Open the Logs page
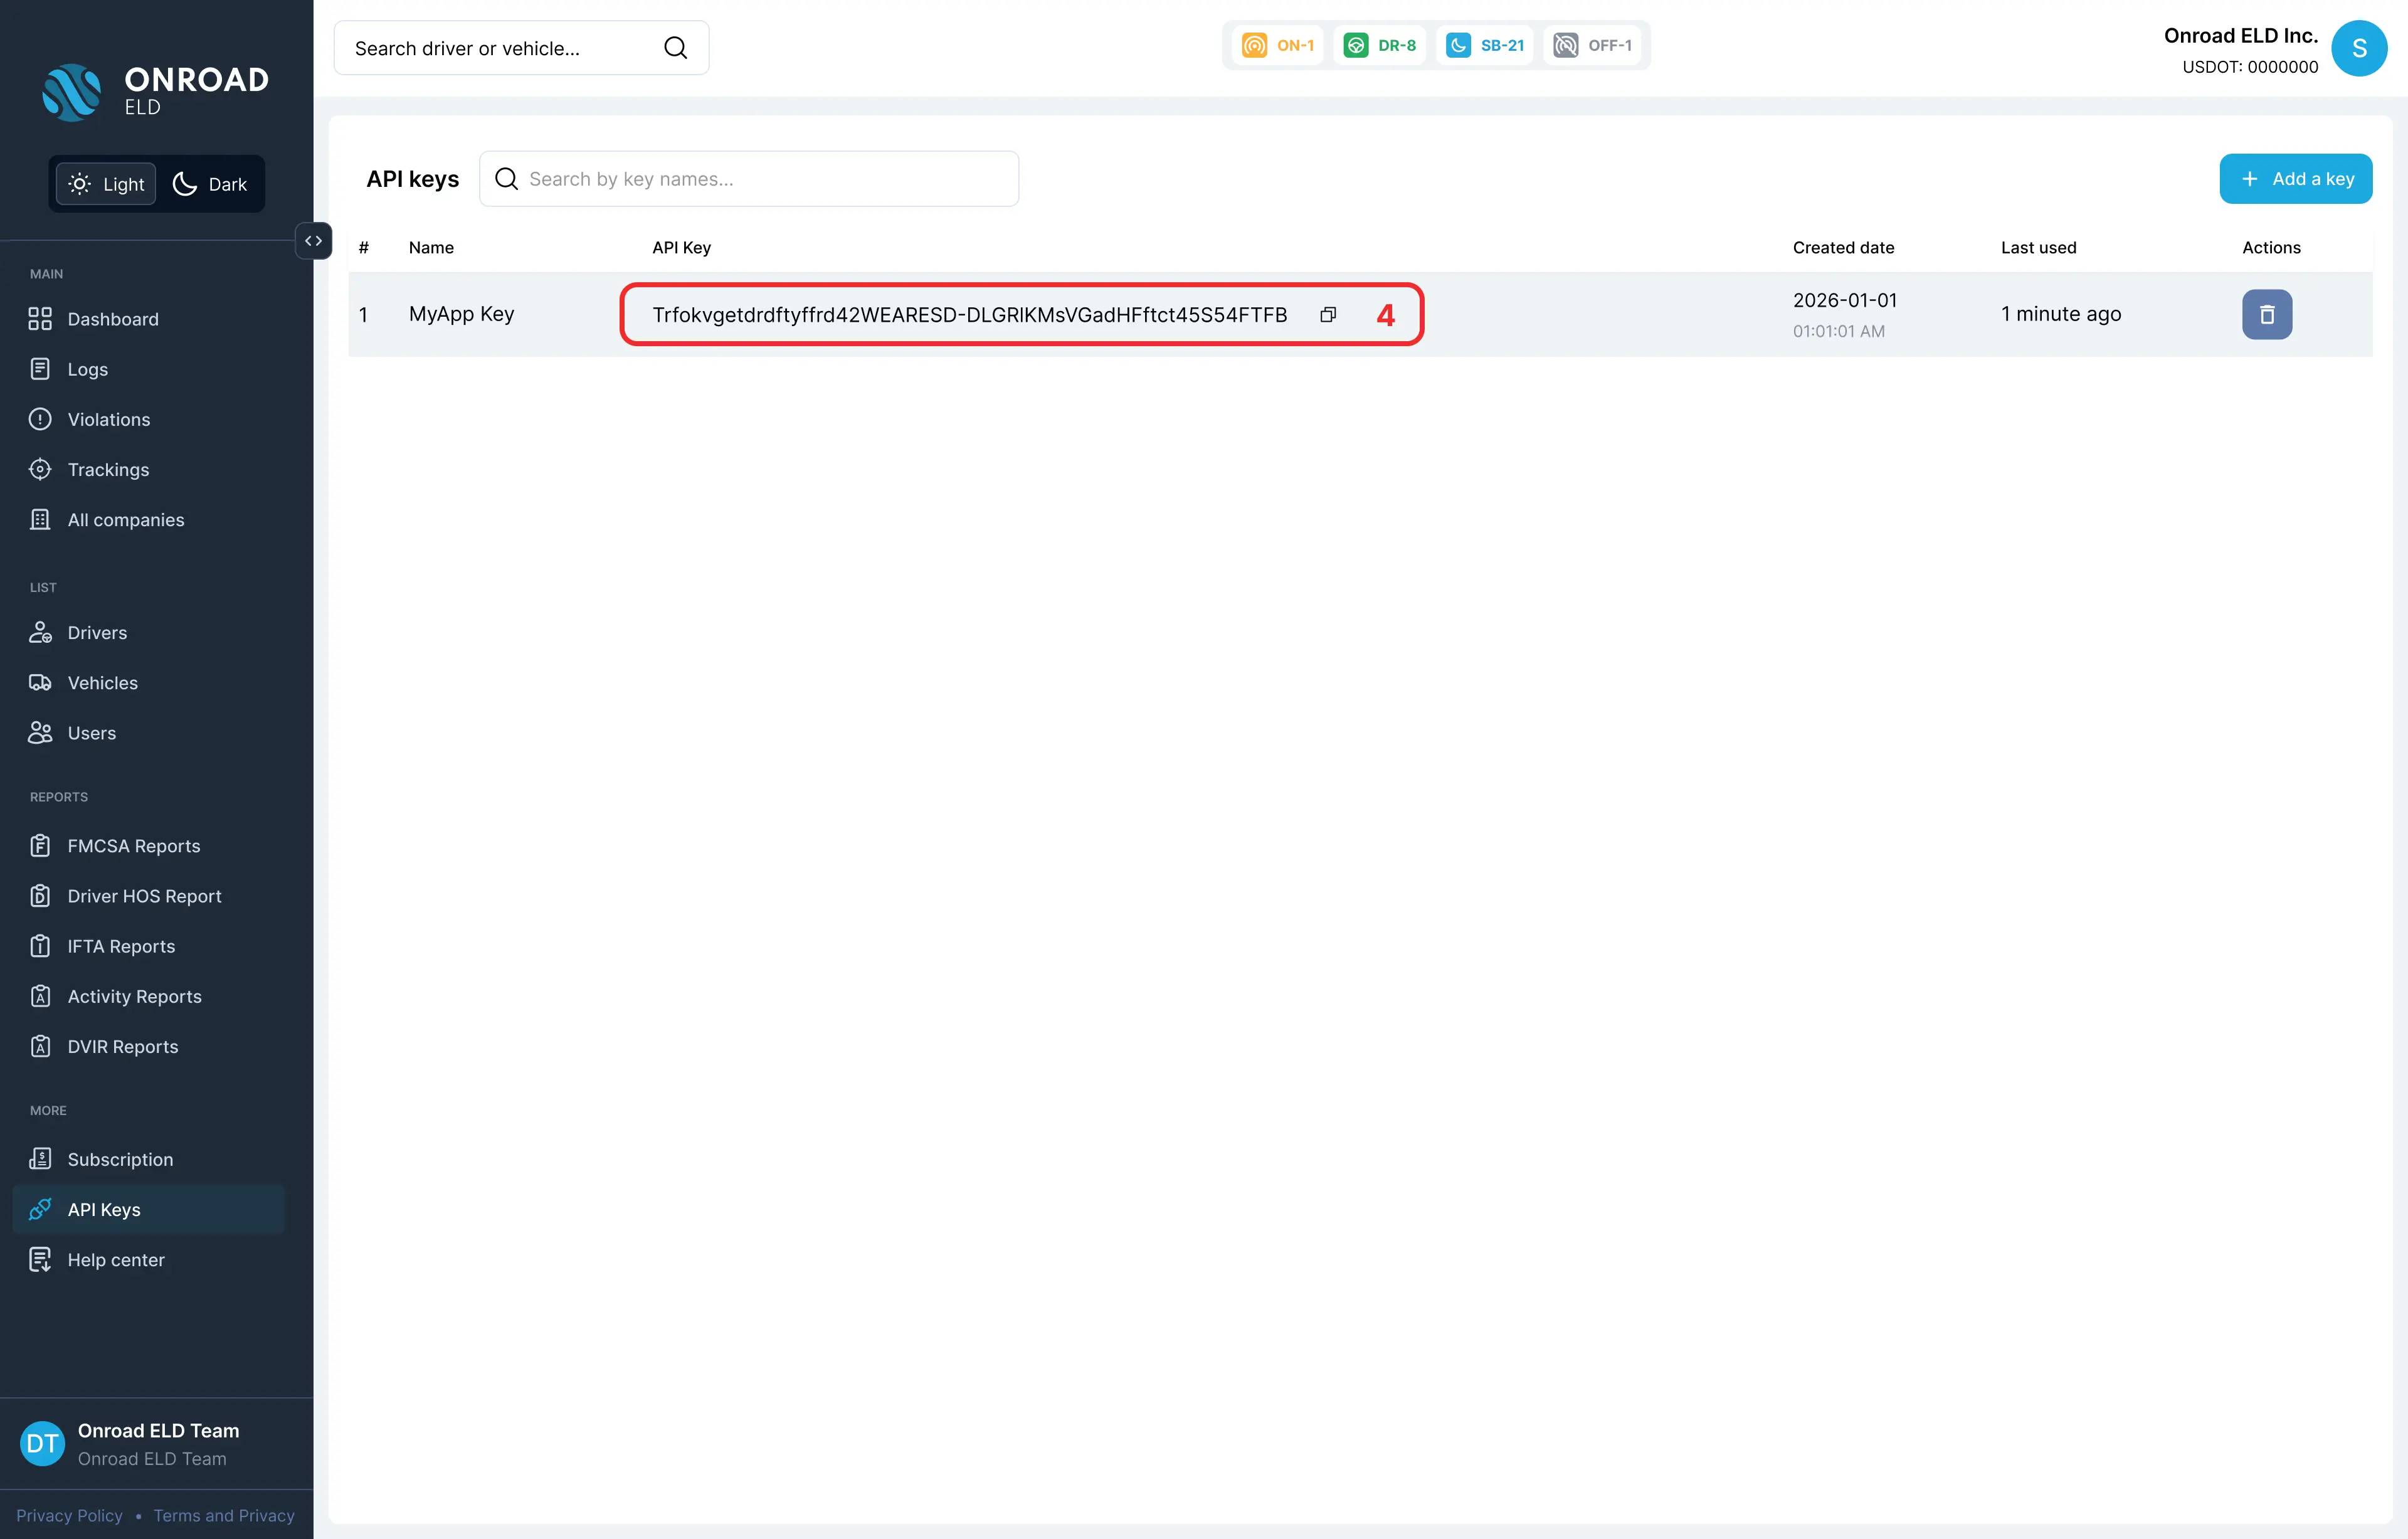This screenshot has height=1539, width=2408. pyautogui.click(x=88, y=369)
